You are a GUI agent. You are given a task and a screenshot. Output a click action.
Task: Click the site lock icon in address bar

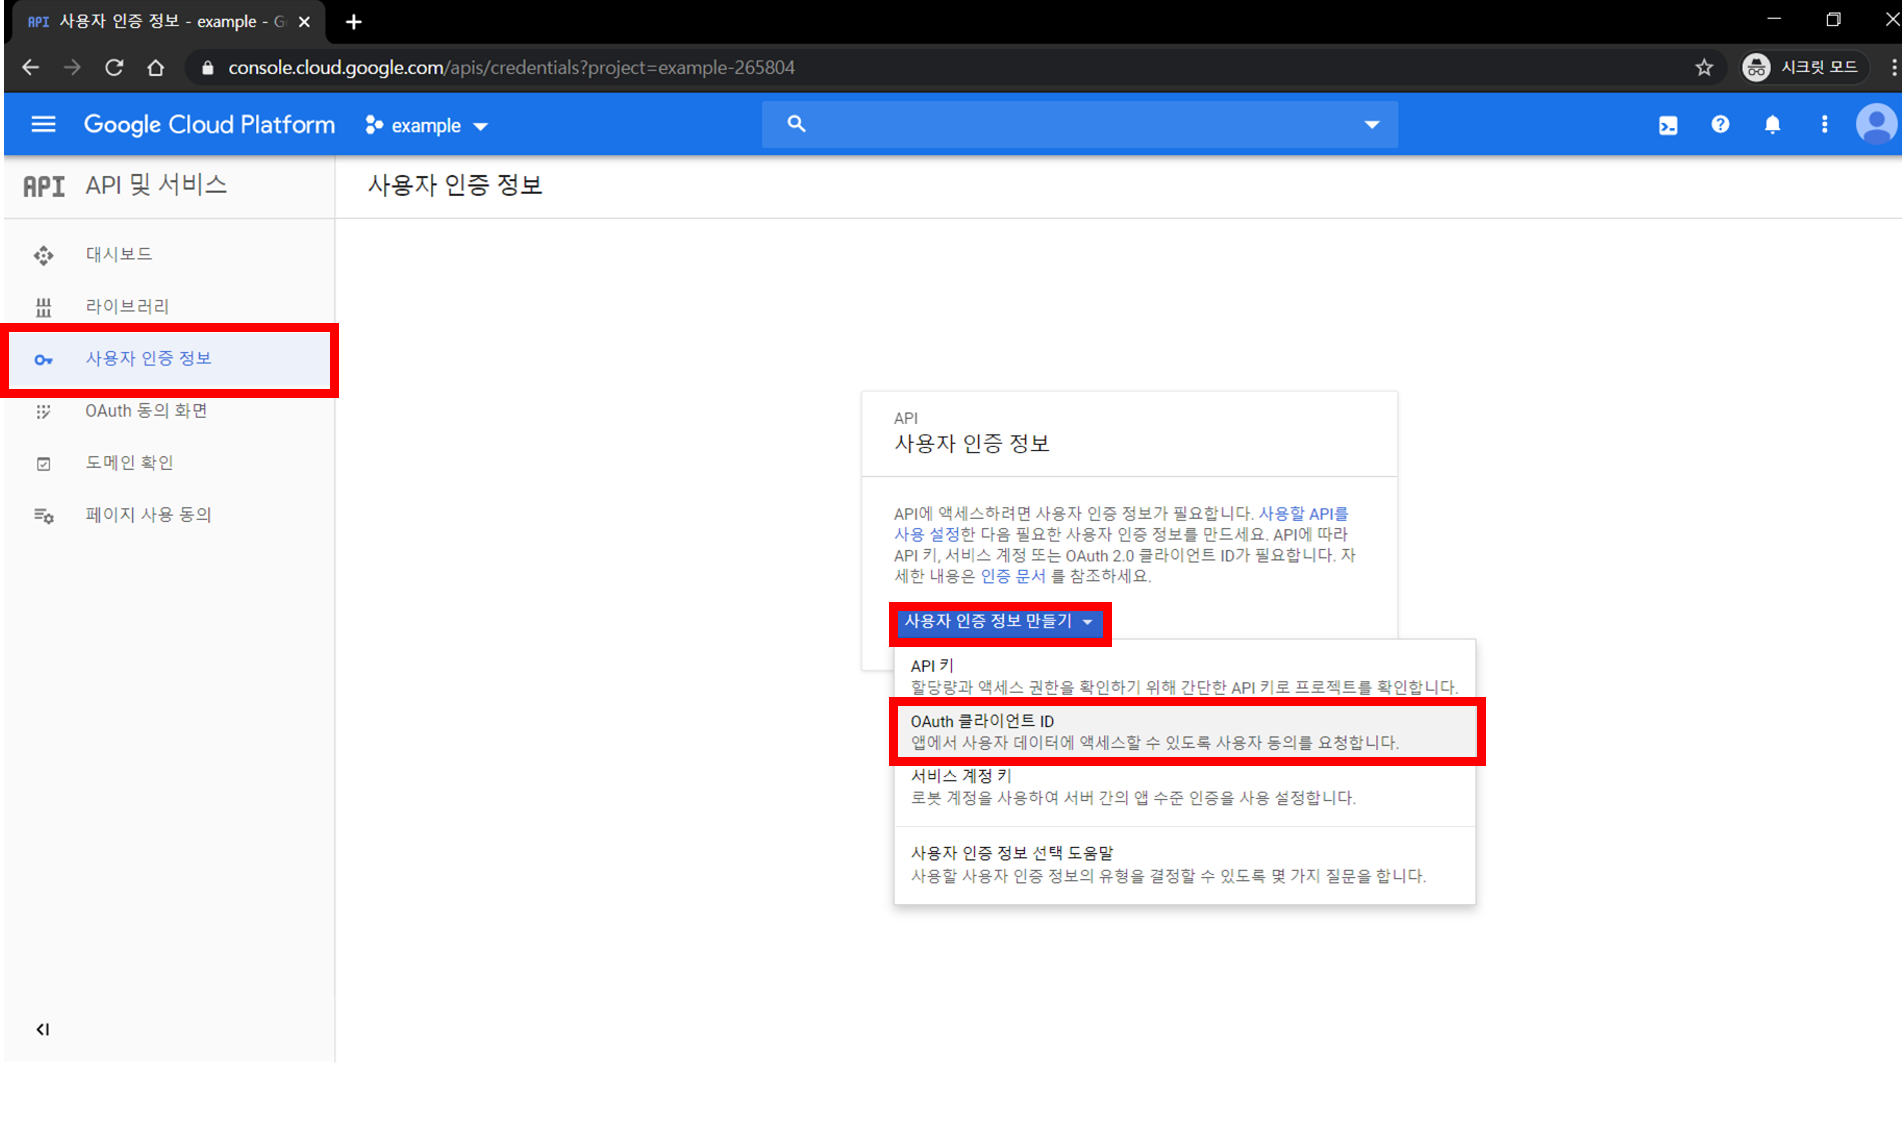207,68
